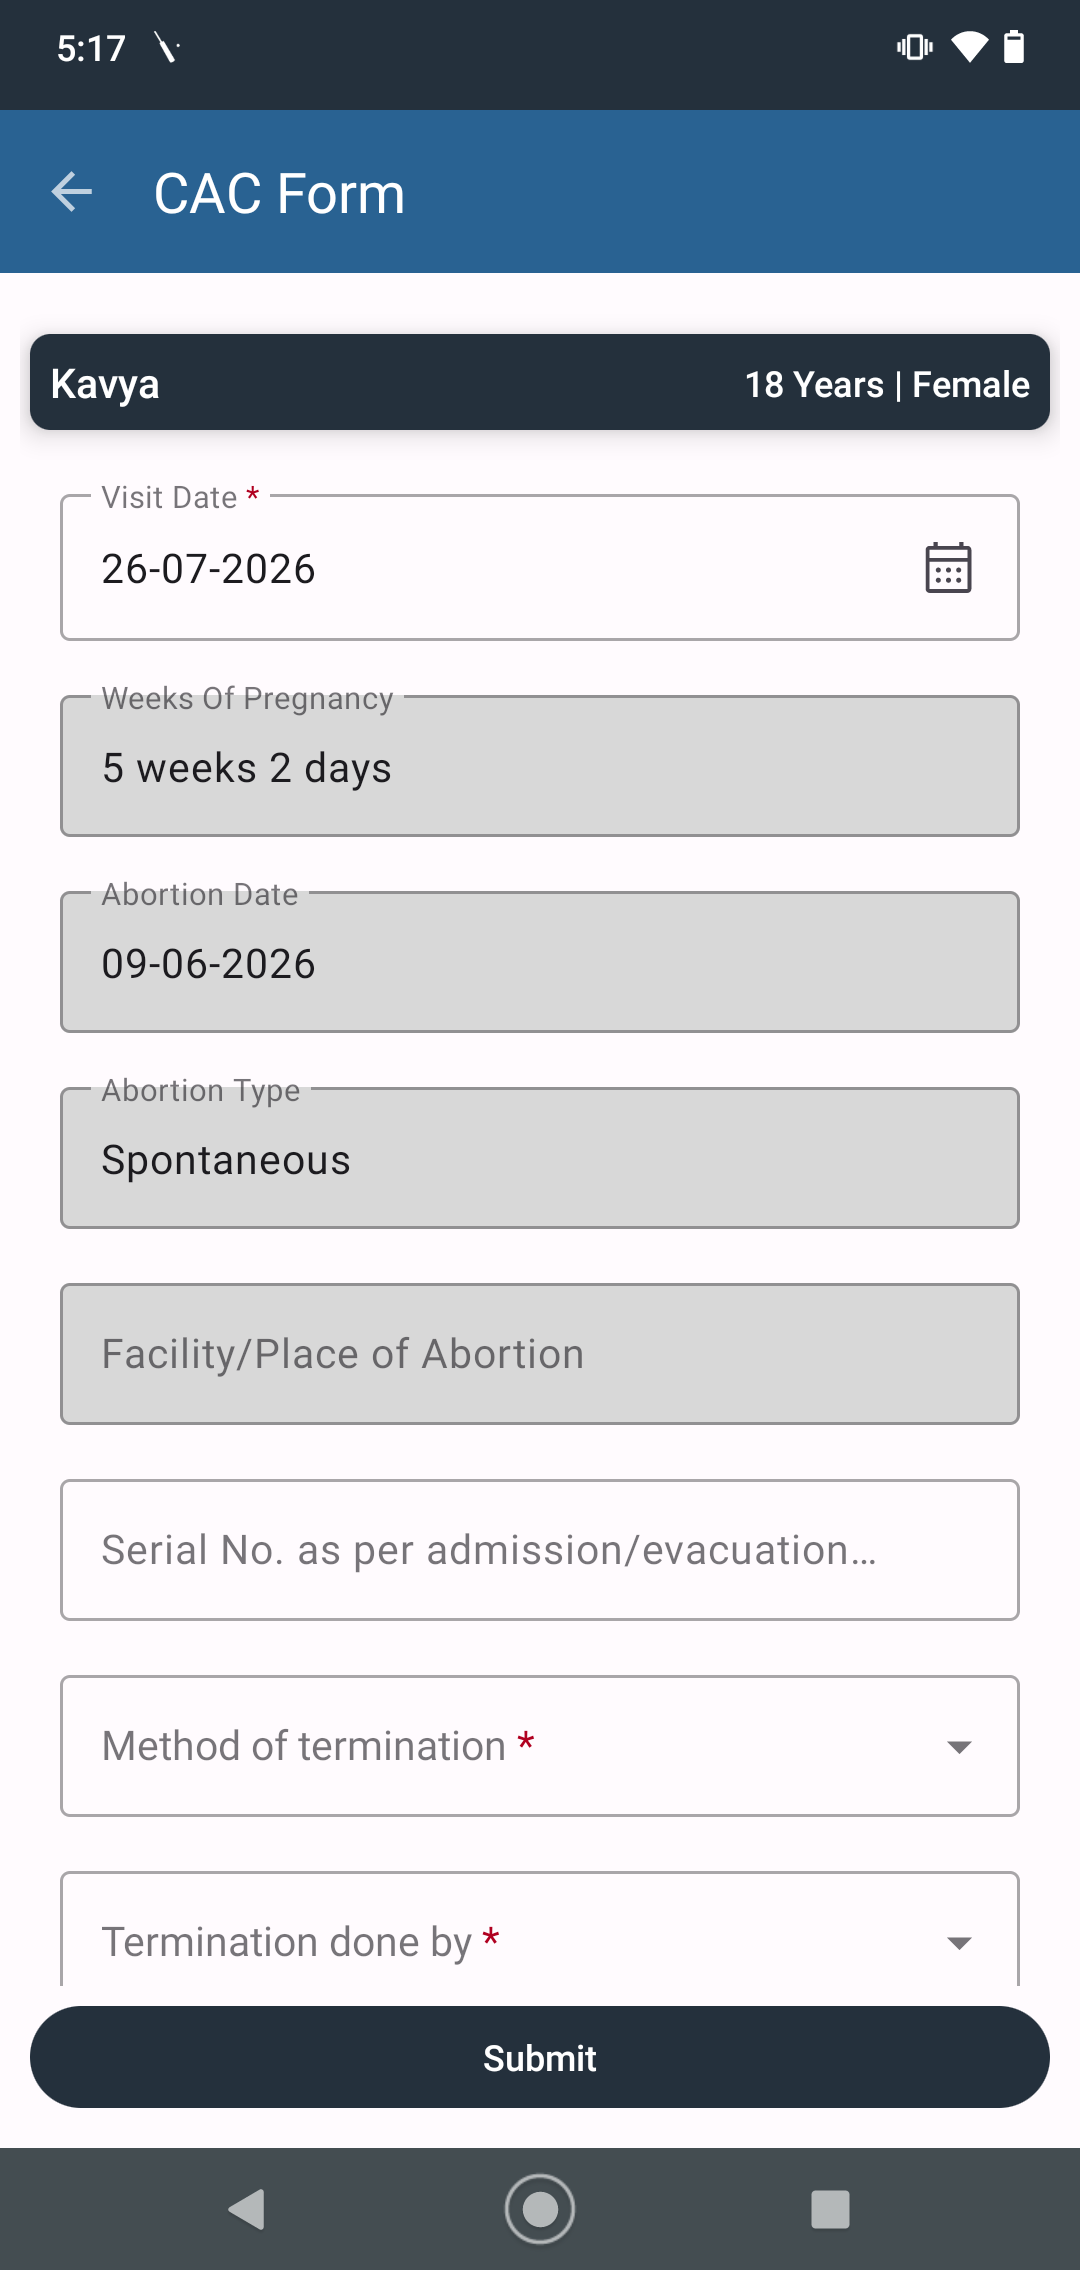This screenshot has height=2270, width=1080.
Task: Tap the vibrate mode status icon
Action: [x=915, y=47]
